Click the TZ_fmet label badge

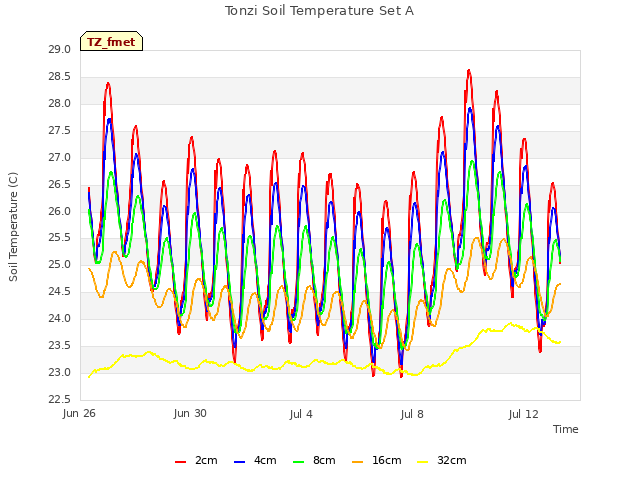[111, 41]
